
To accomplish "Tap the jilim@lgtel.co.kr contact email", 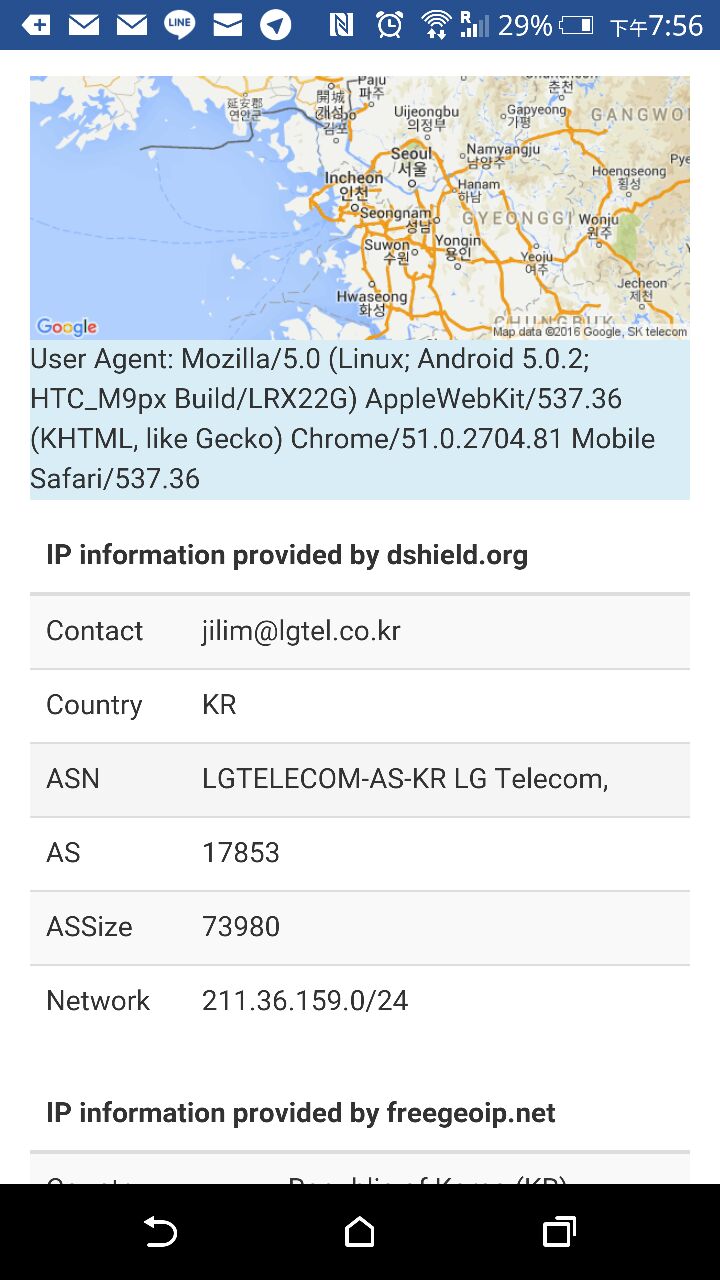I will [301, 631].
